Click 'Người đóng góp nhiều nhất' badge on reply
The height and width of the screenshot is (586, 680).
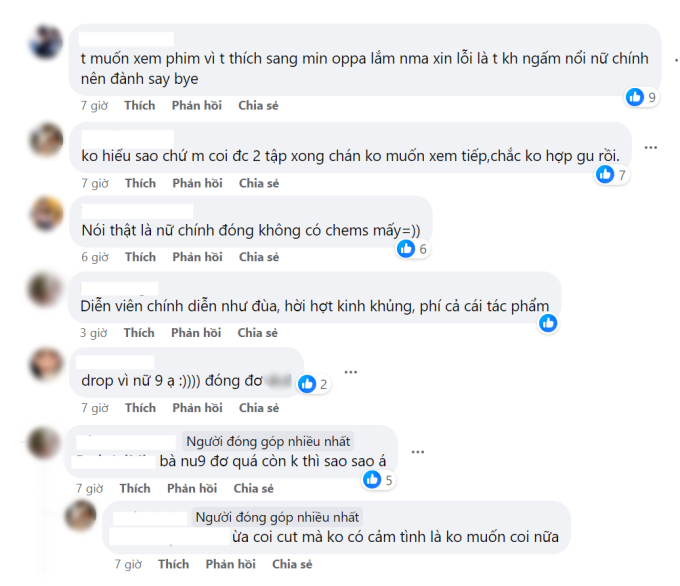point(277,517)
